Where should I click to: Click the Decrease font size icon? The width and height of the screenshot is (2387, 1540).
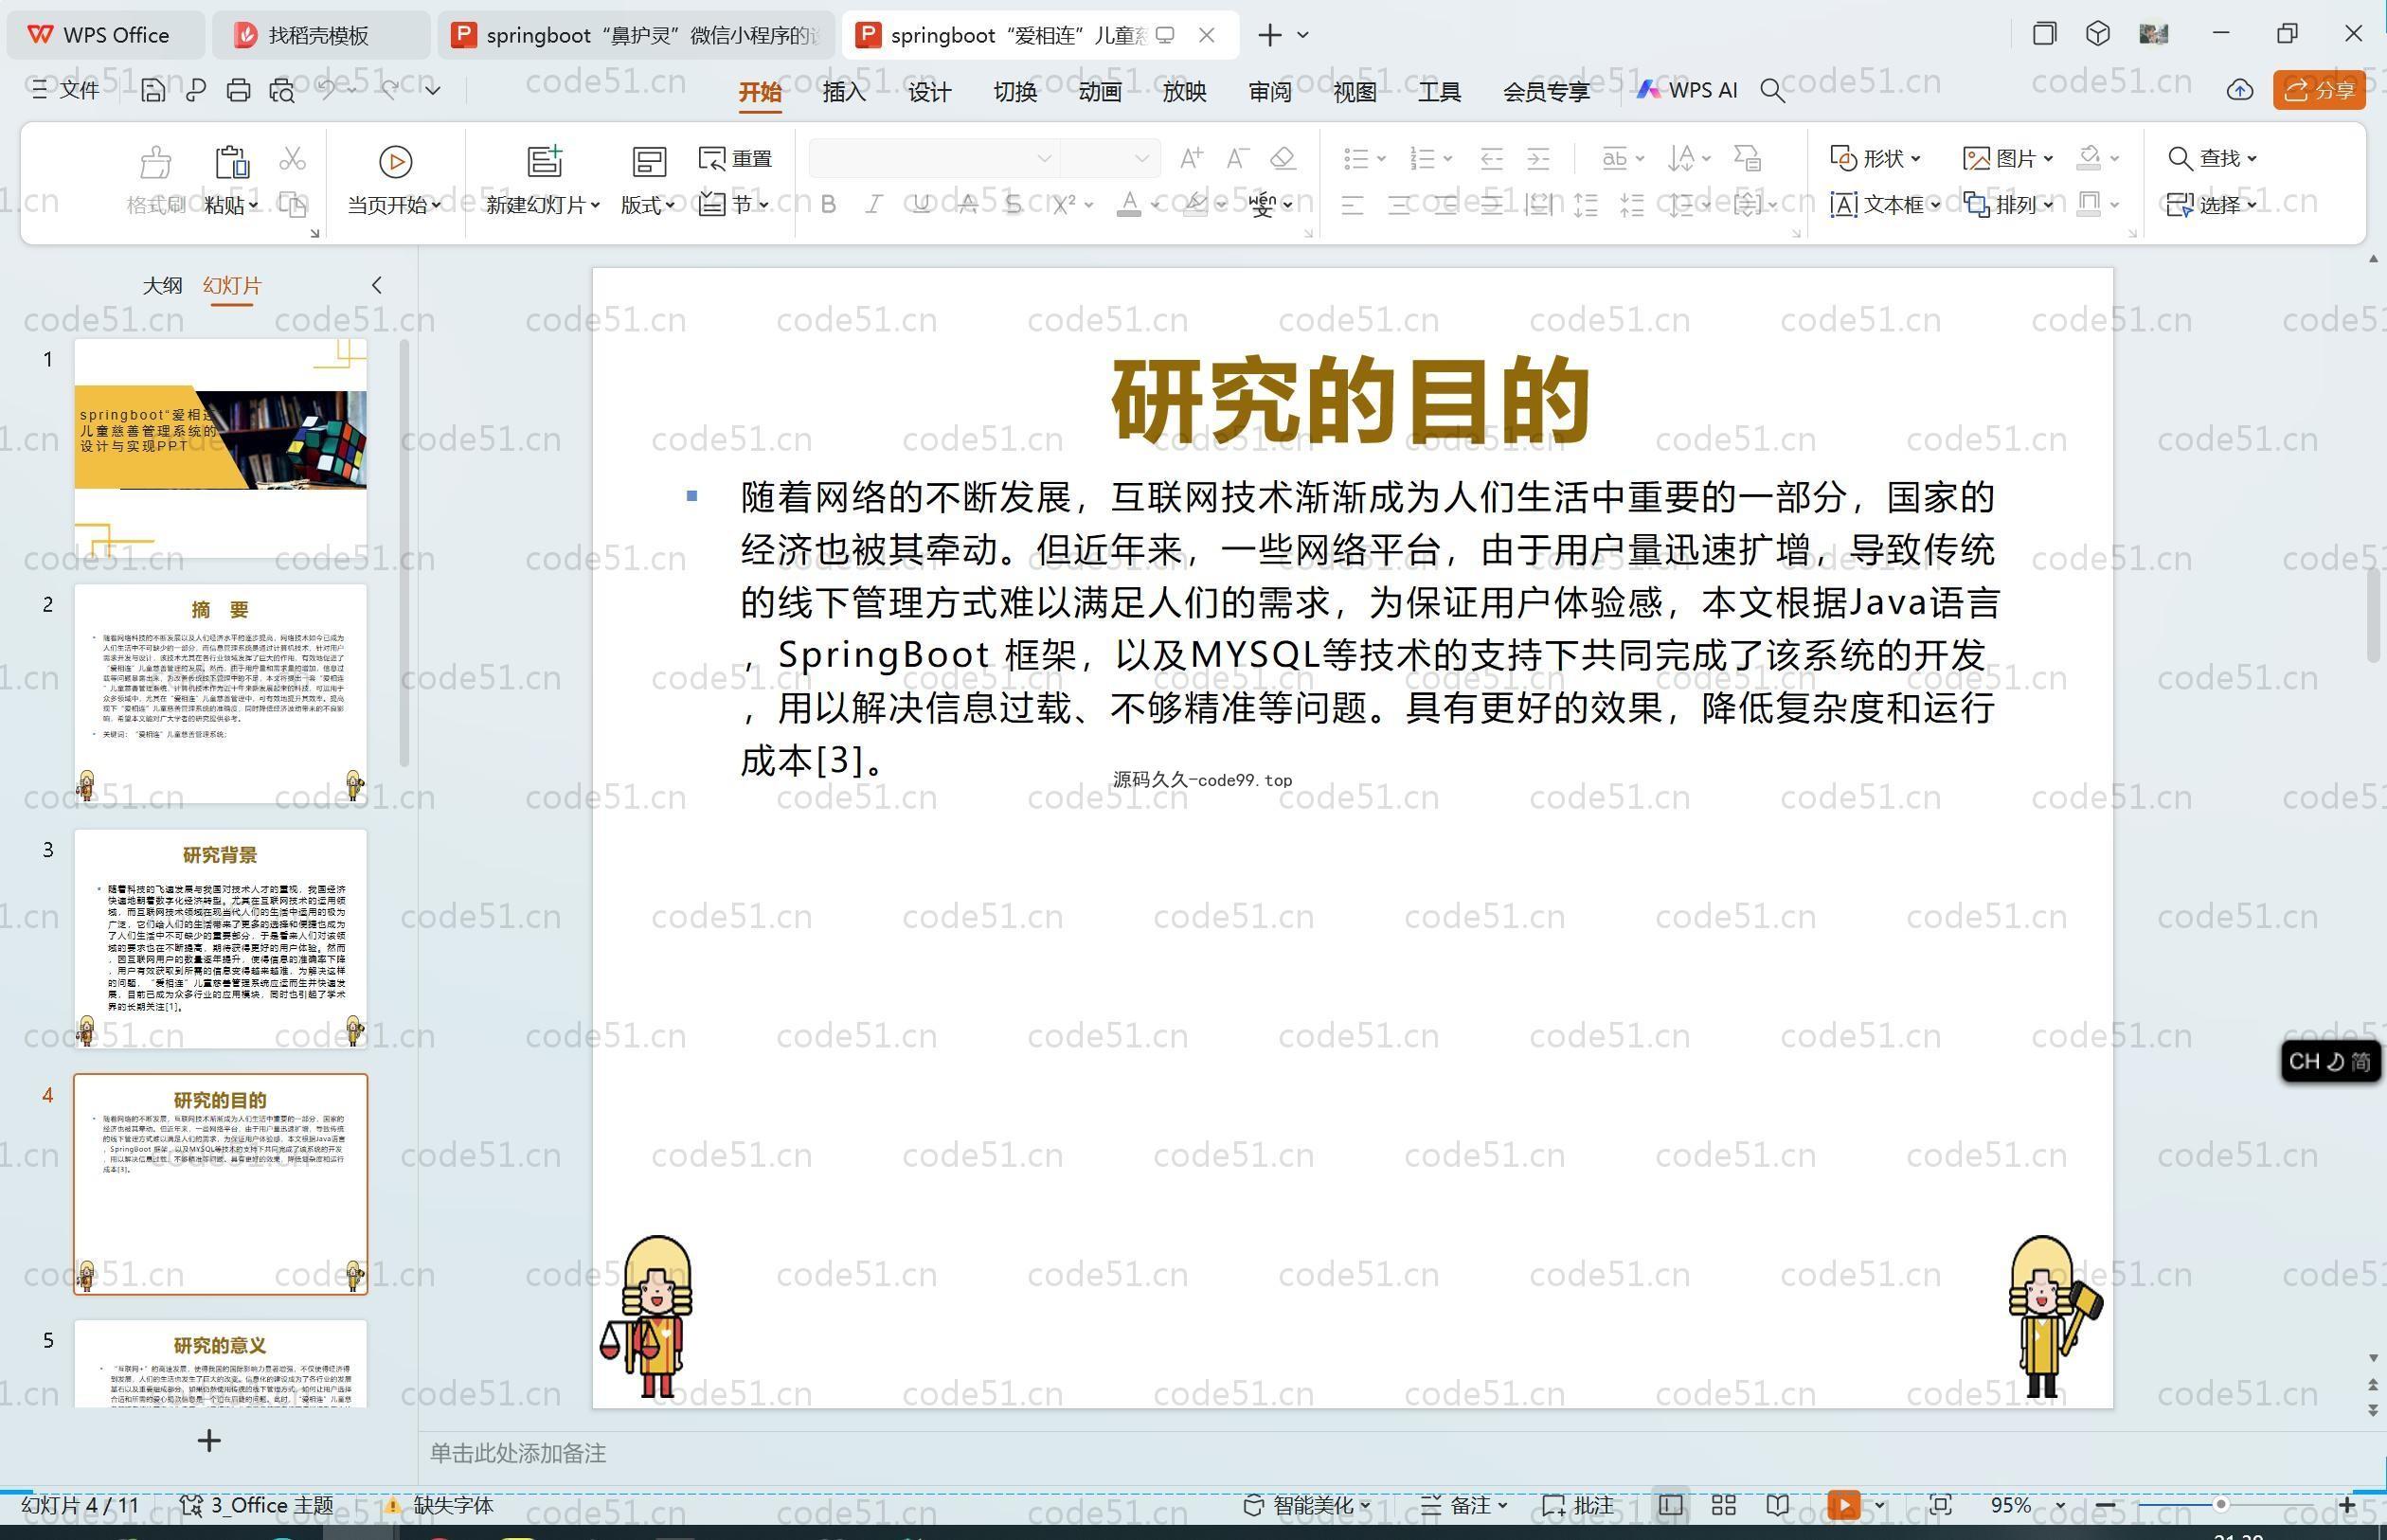coord(1237,158)
